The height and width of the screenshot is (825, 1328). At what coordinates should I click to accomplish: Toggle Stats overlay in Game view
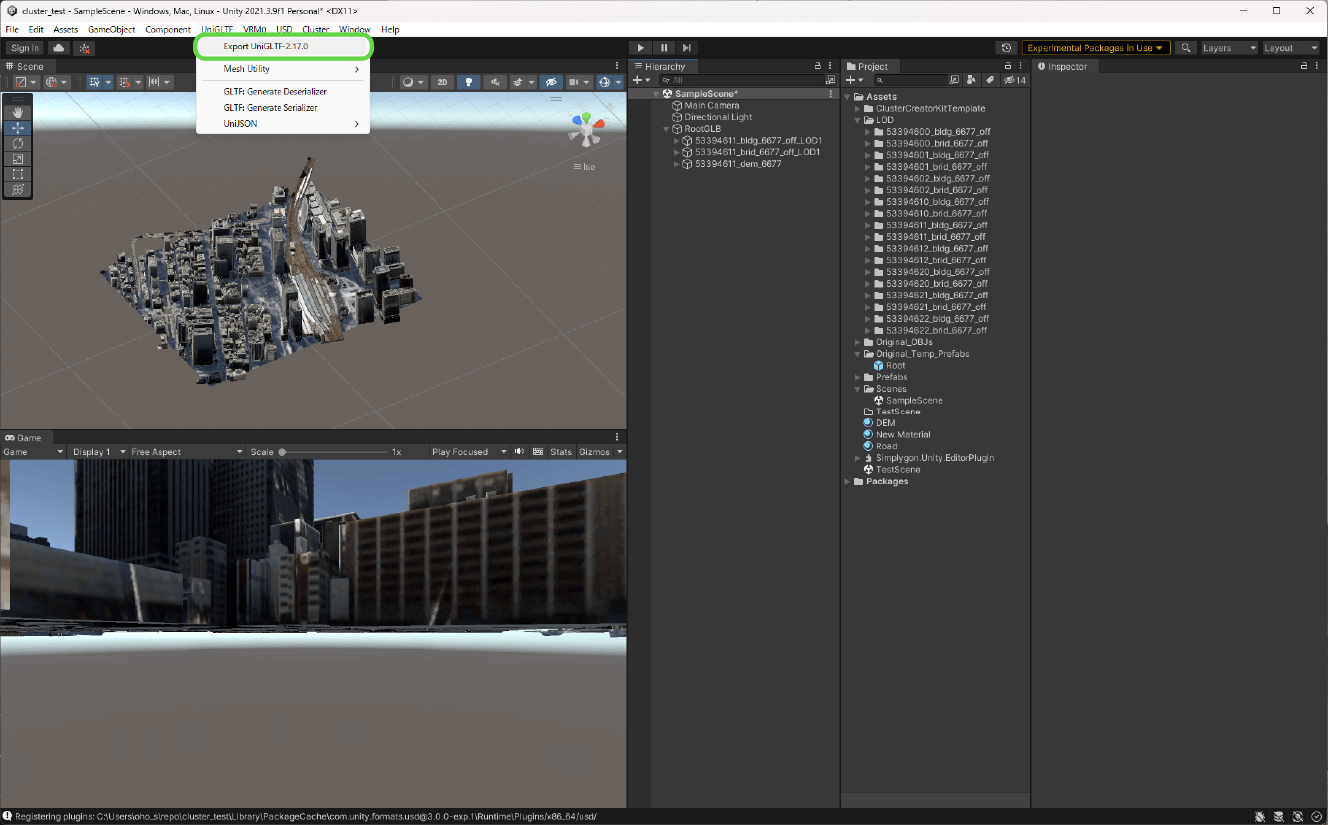point(561,452)
